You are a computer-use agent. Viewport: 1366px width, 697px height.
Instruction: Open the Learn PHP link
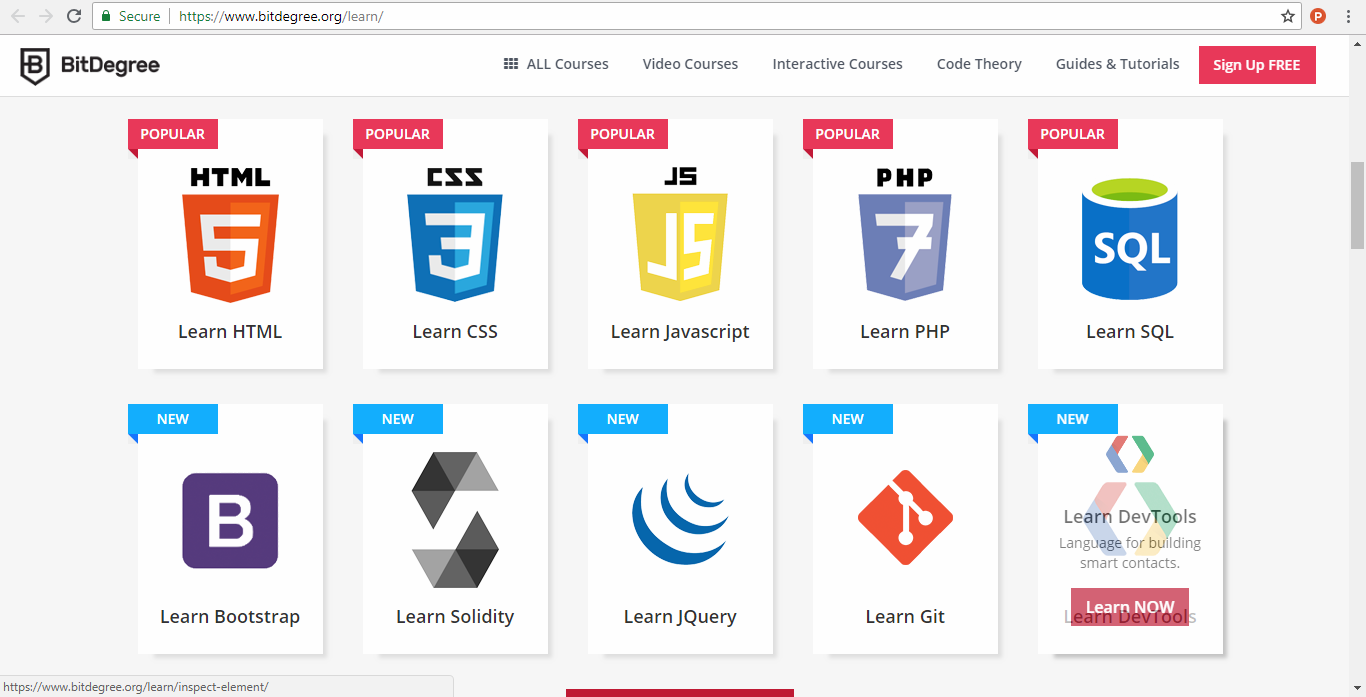pos(905,332)
